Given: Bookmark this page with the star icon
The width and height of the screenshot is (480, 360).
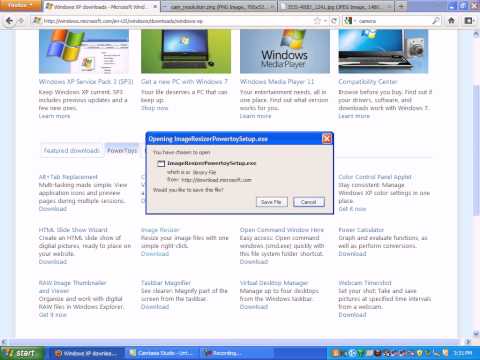Looking at the screenshot, I should point(317,21).
